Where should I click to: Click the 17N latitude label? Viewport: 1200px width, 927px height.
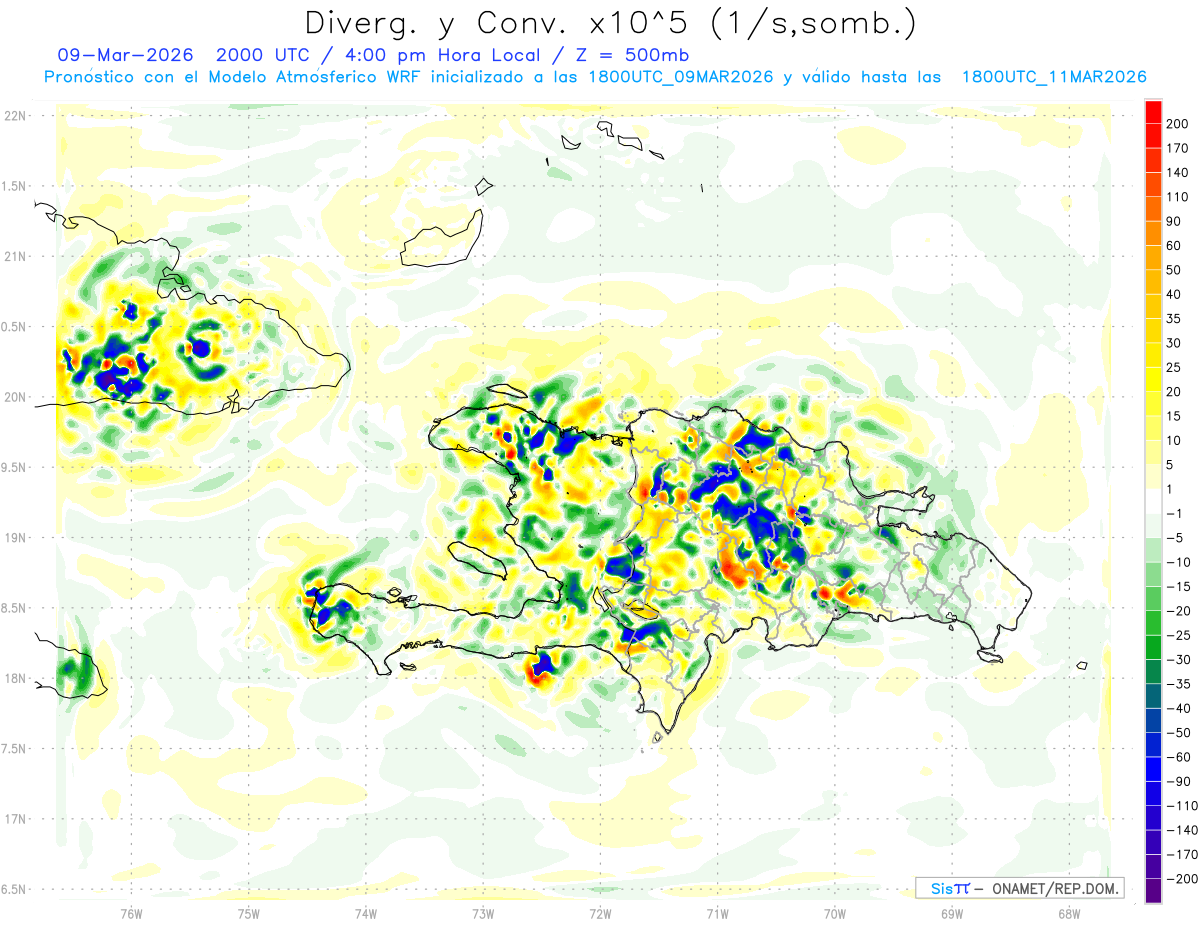click(x=15, y=819)
